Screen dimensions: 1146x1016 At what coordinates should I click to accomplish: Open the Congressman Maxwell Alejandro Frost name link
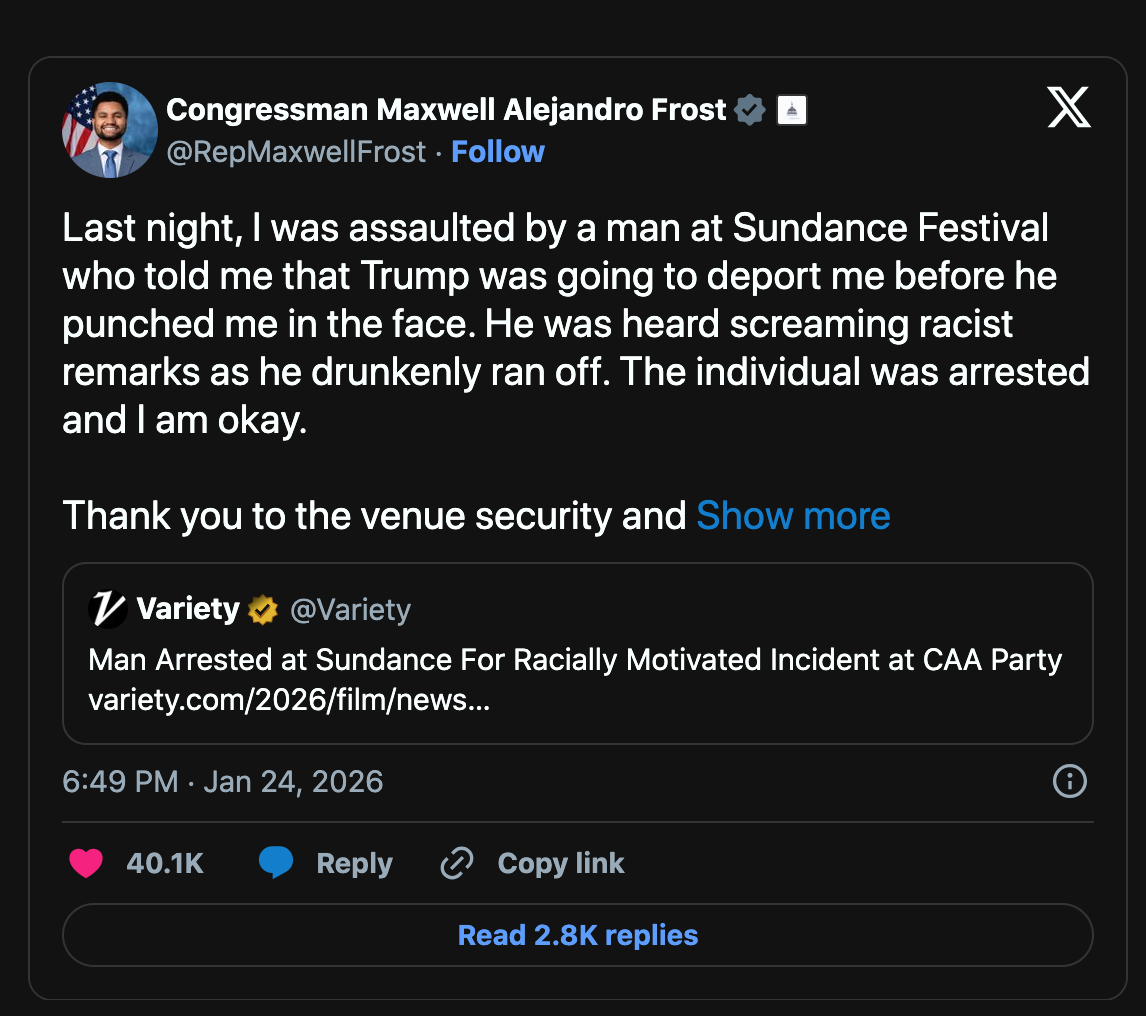point(446,110)
